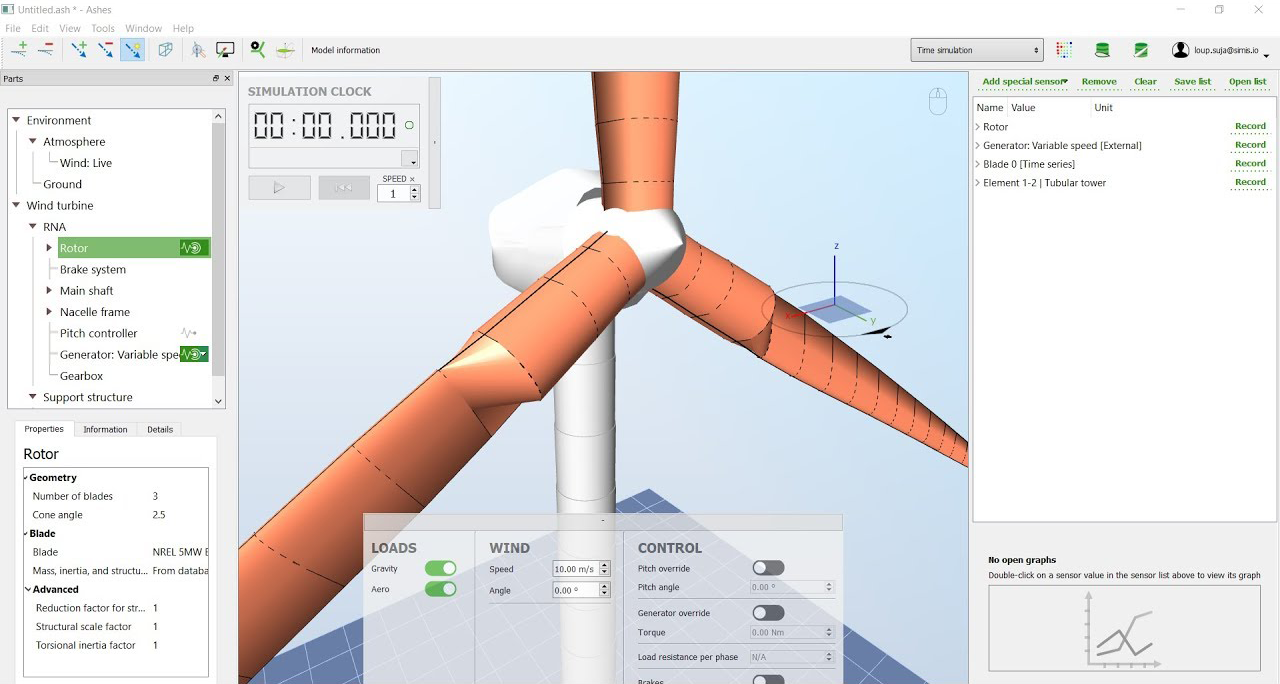Float the Parts panel with undock icon
This screenshot has width=1280, height=684.
pyautogui.click(x=216, y=78)
